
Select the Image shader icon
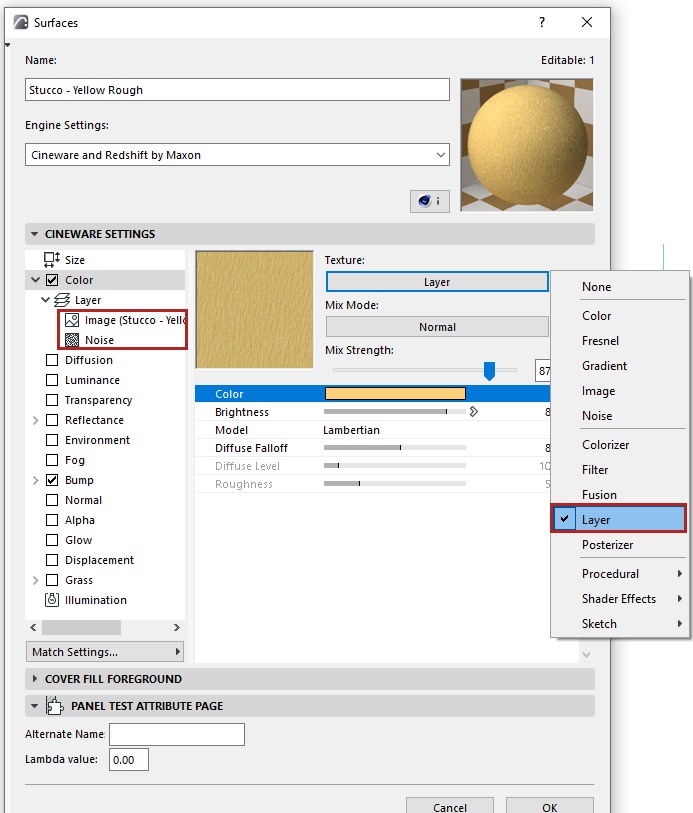pyautogui.click(x=72, y=320)
